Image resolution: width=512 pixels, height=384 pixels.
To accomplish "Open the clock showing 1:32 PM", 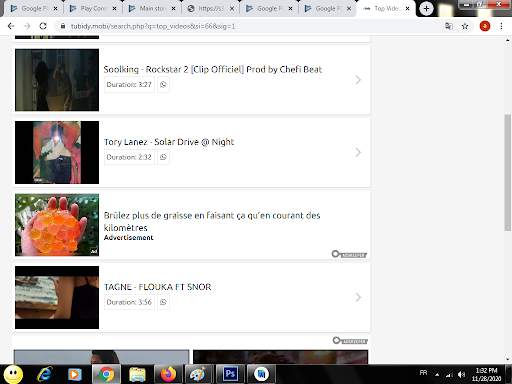I will 486,374.
